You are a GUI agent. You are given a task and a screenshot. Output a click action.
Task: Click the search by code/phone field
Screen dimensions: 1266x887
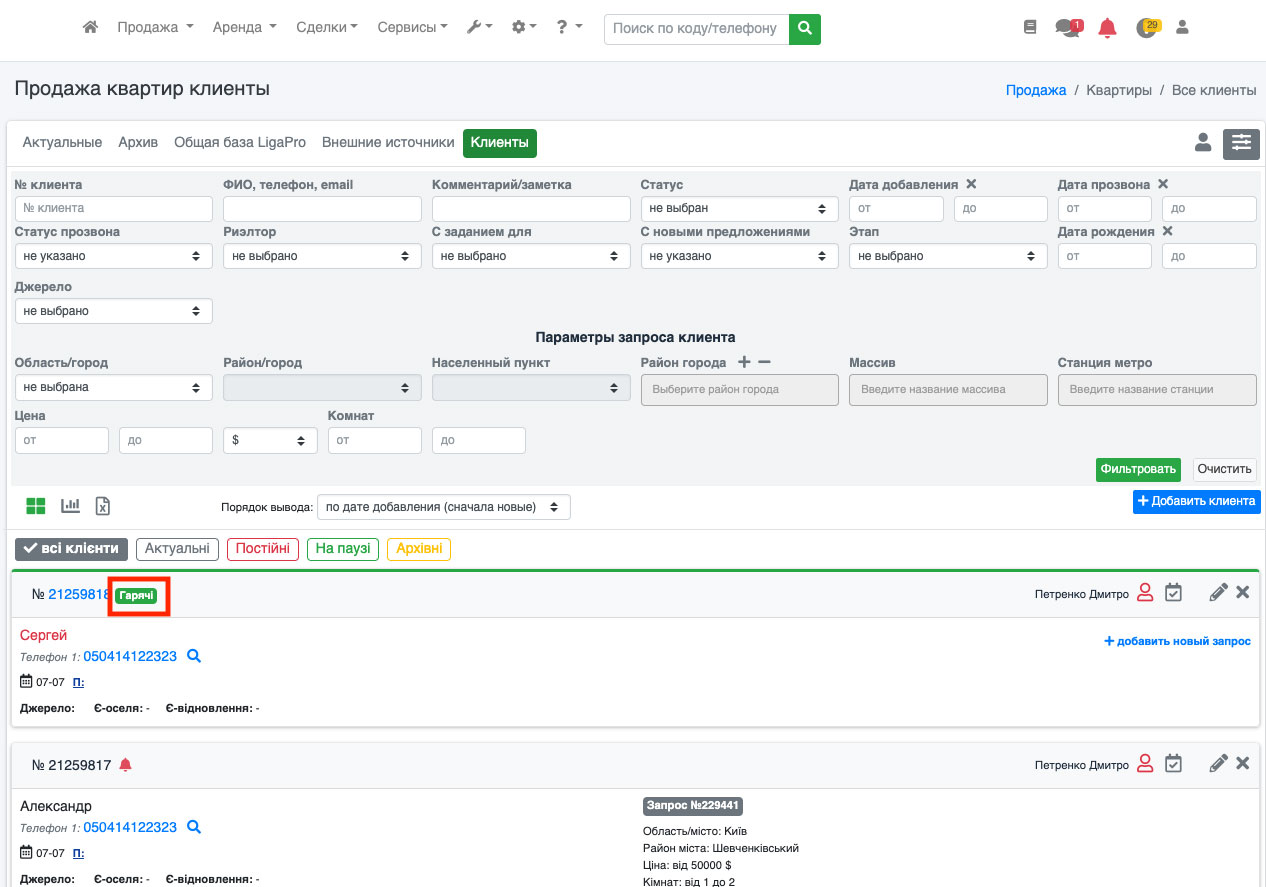pyautogui.click(x=696, y=29)
